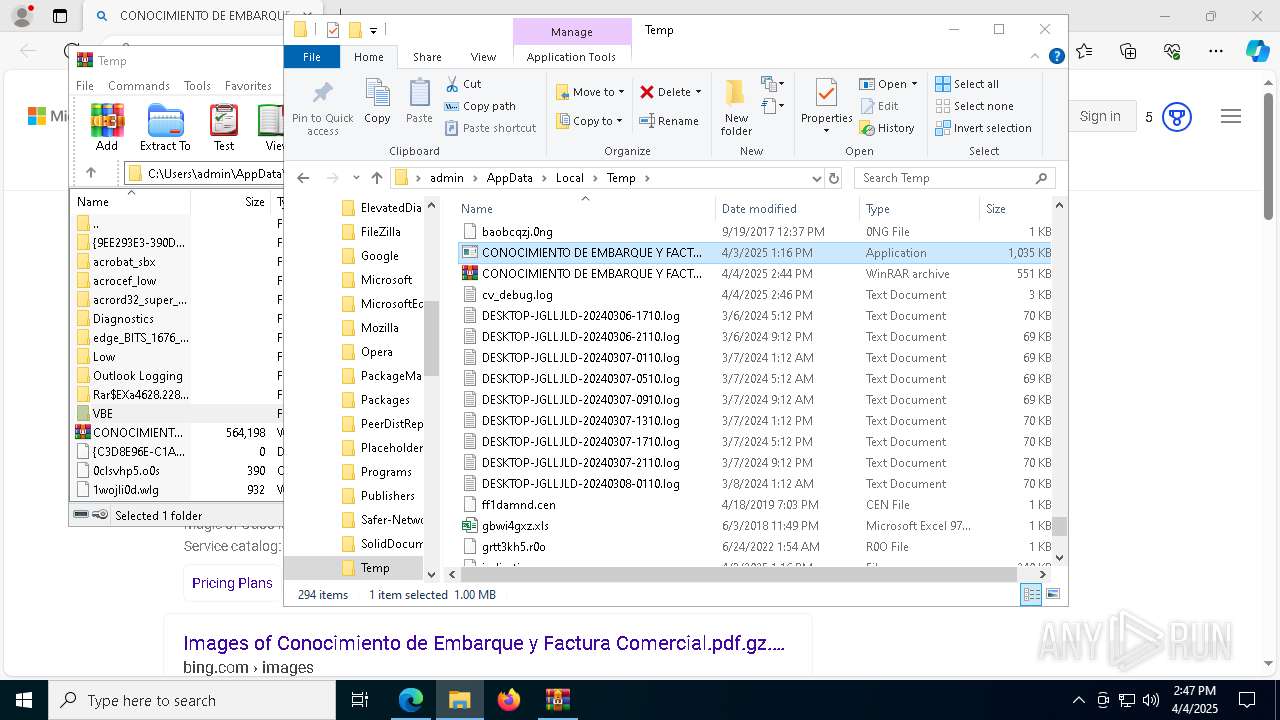The image size is (1280, 720).
Task: Click WinRAR icon in taskbar
Action: (557, 700)
